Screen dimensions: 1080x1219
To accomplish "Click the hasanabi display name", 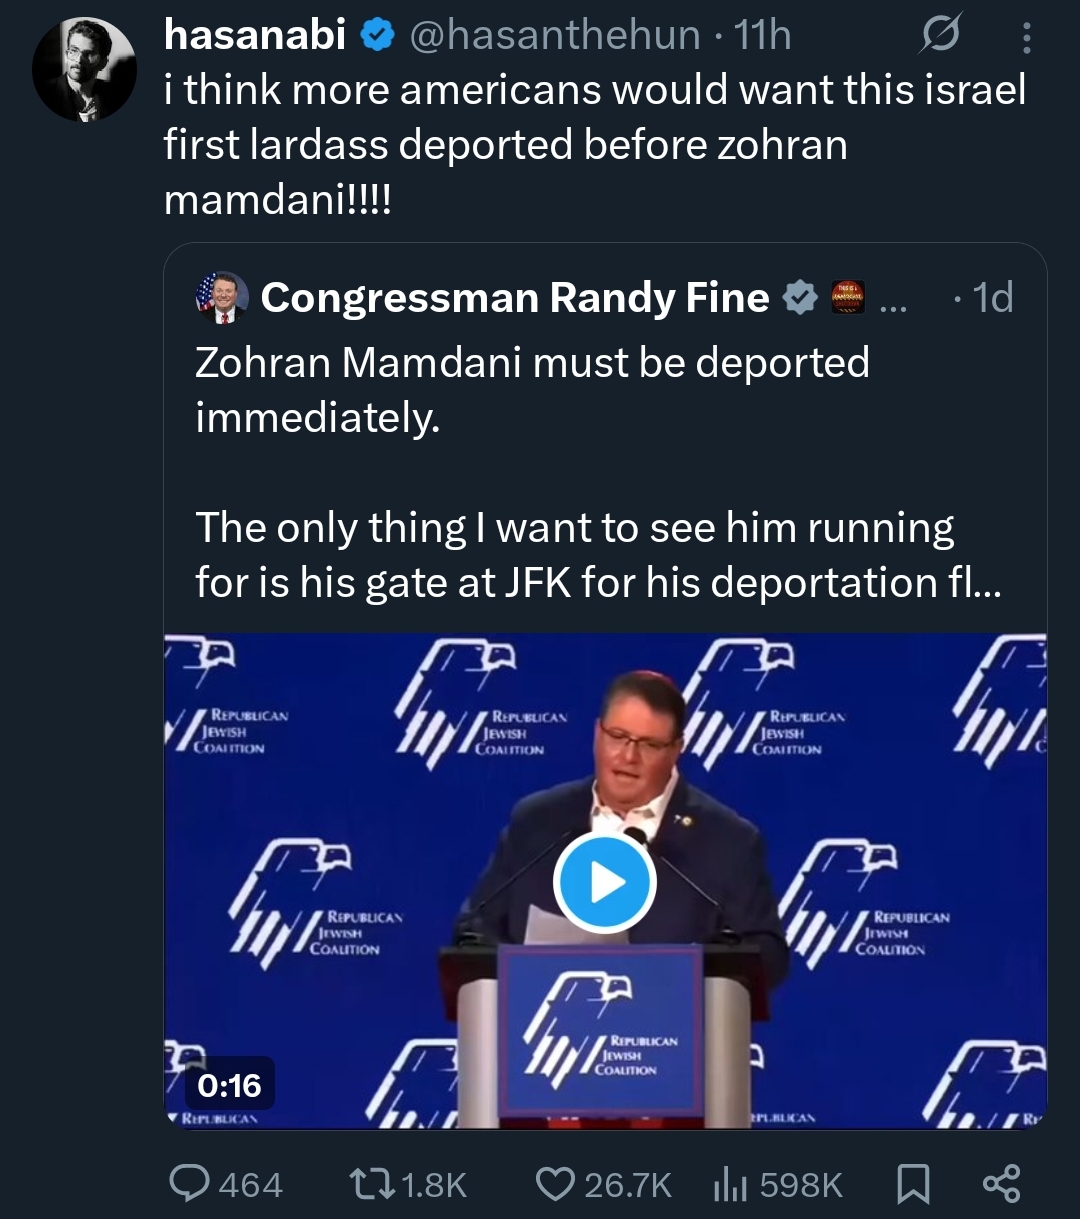I will (254, 36).
